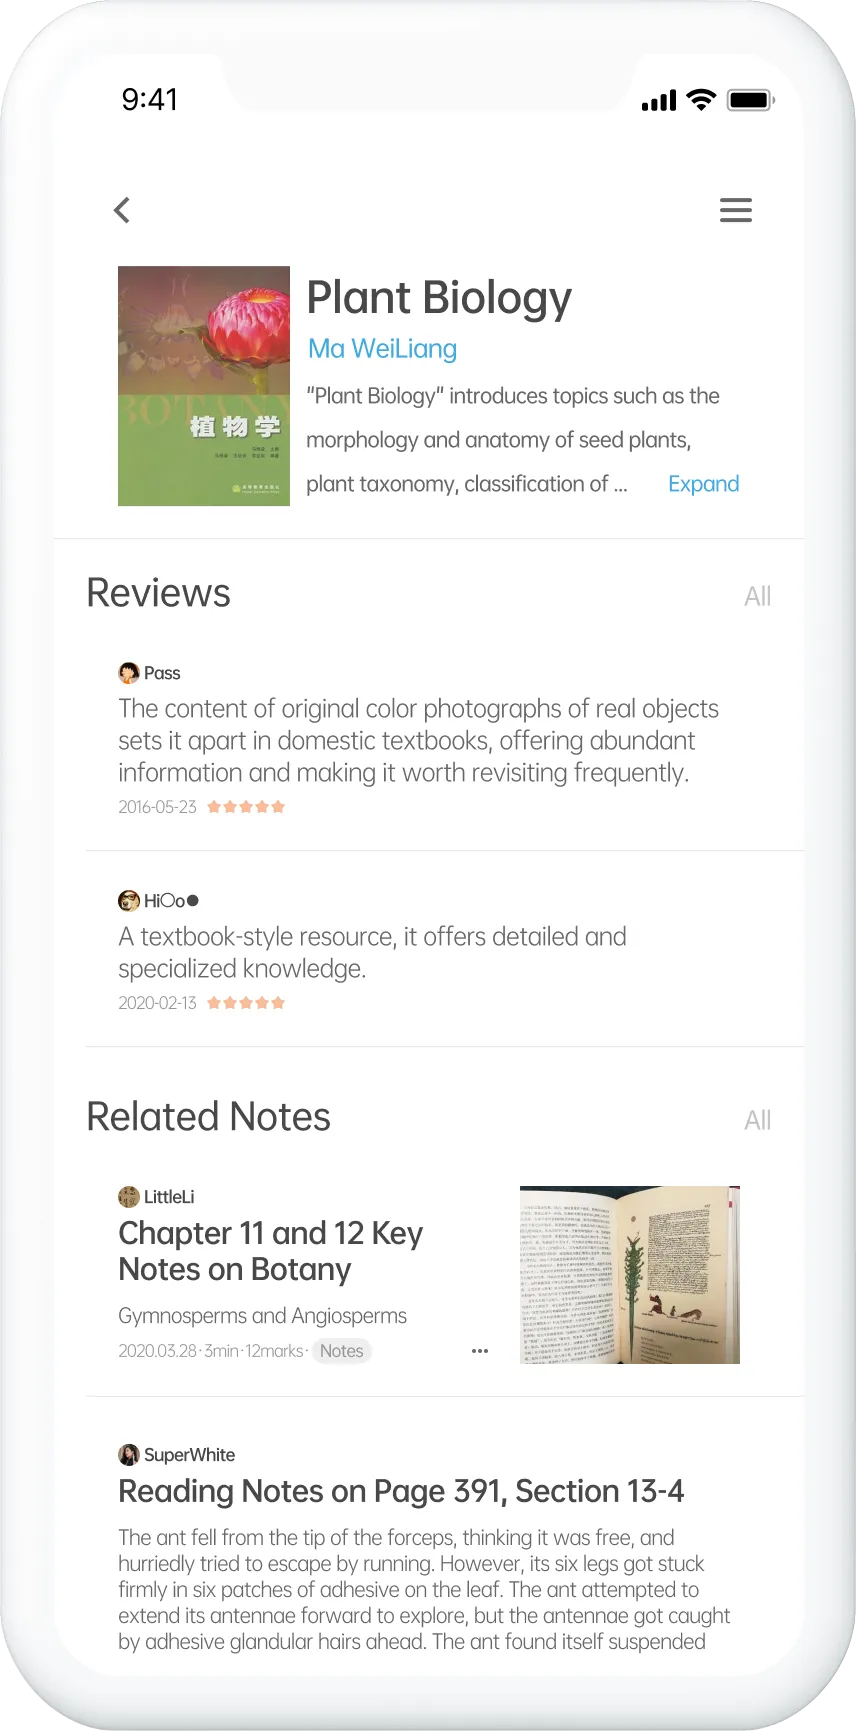
Task: Open the botany note photo thumbnail
Action: 629,1275
